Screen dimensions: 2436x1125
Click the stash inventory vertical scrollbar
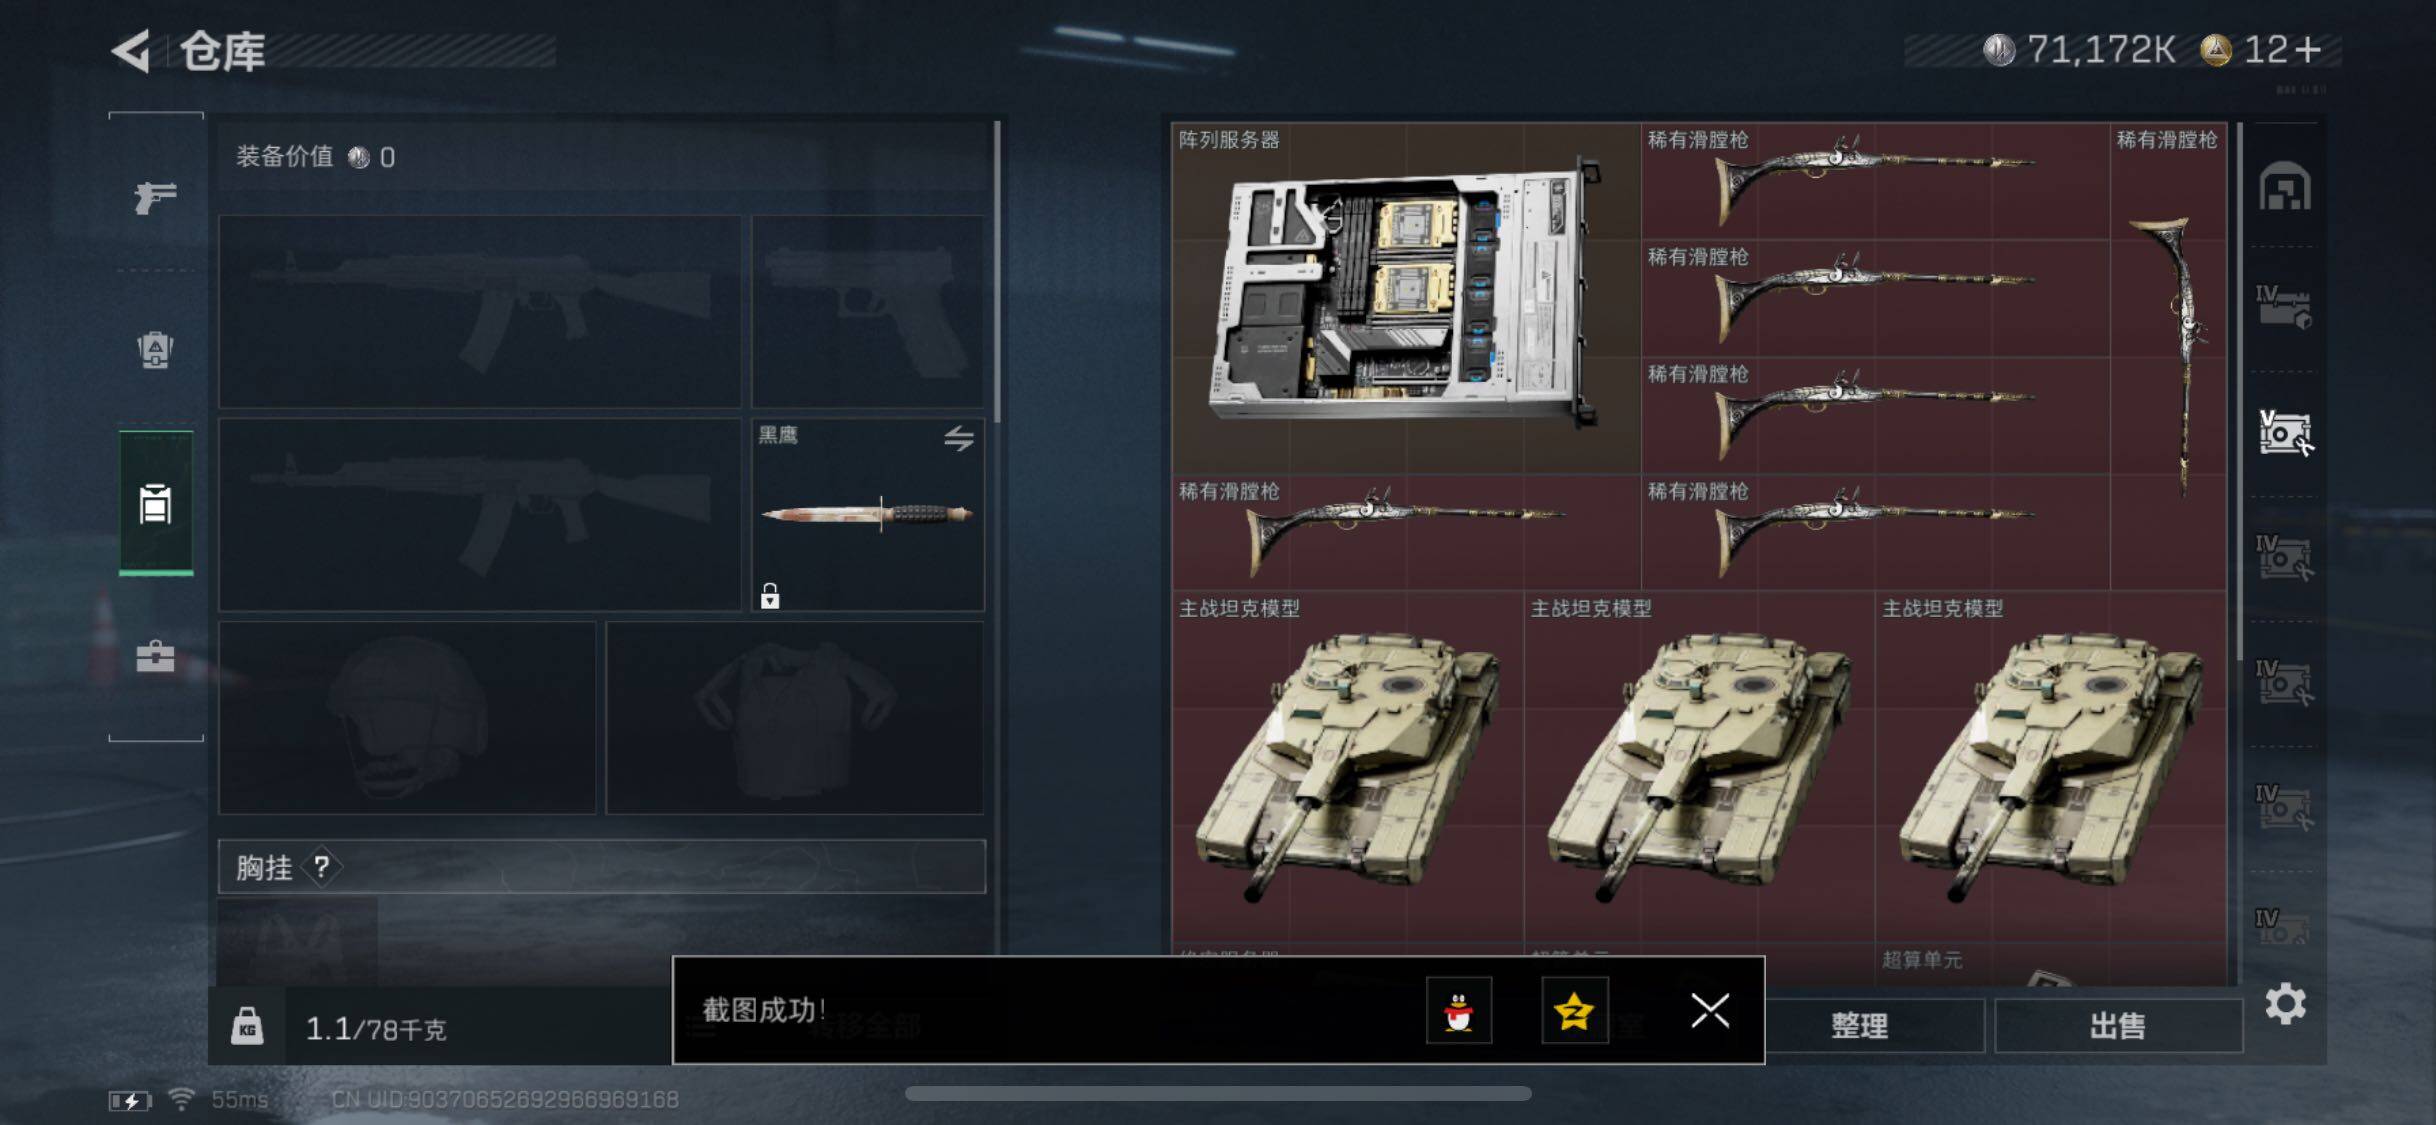(x=2240, y=390)
